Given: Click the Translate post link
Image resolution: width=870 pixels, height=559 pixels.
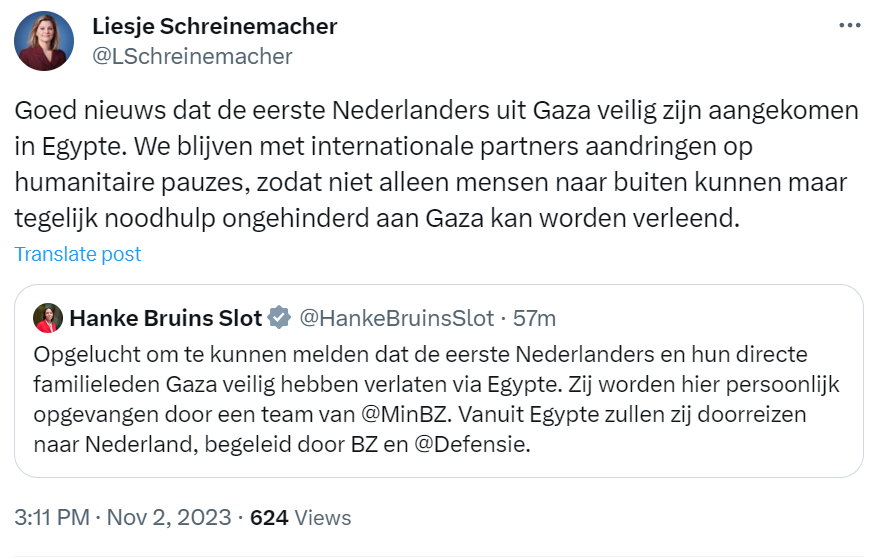Looking at the screenshot, I should click(x=78, y=254).
